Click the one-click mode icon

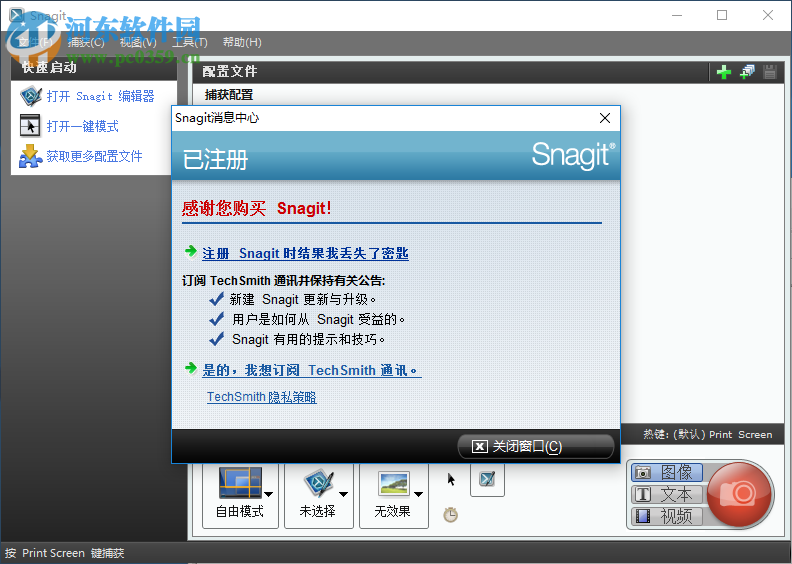point(31,126)
